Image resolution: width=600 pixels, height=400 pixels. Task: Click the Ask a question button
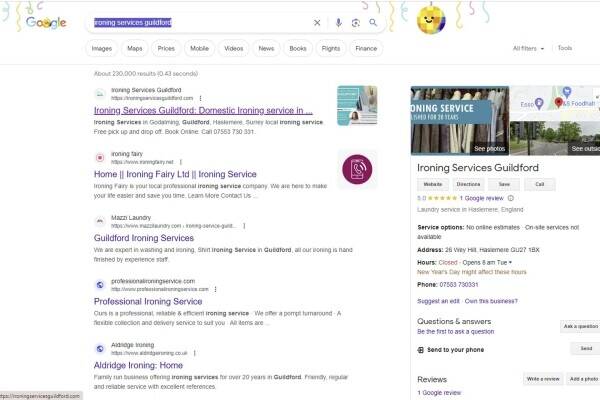580,327
